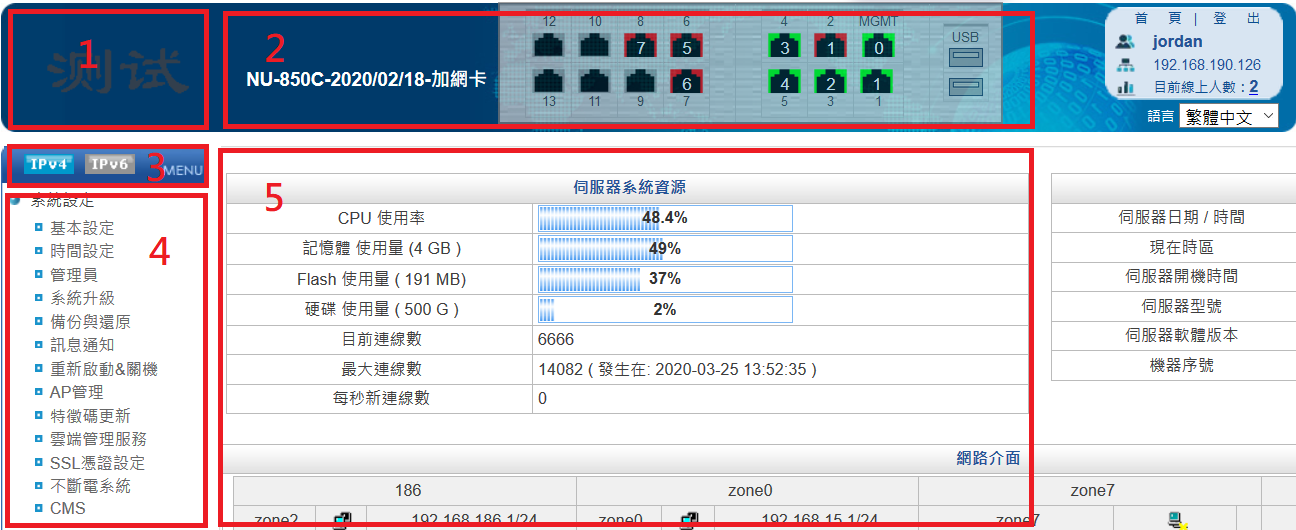Switch to IPv4 mode
This screenshot has height=530, width=1296.
(49, 164)
